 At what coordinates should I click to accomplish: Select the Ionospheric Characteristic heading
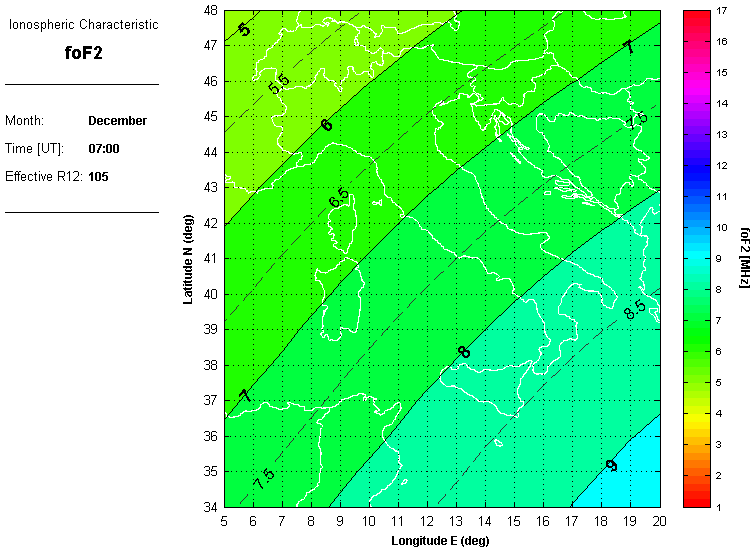point(83,23)
